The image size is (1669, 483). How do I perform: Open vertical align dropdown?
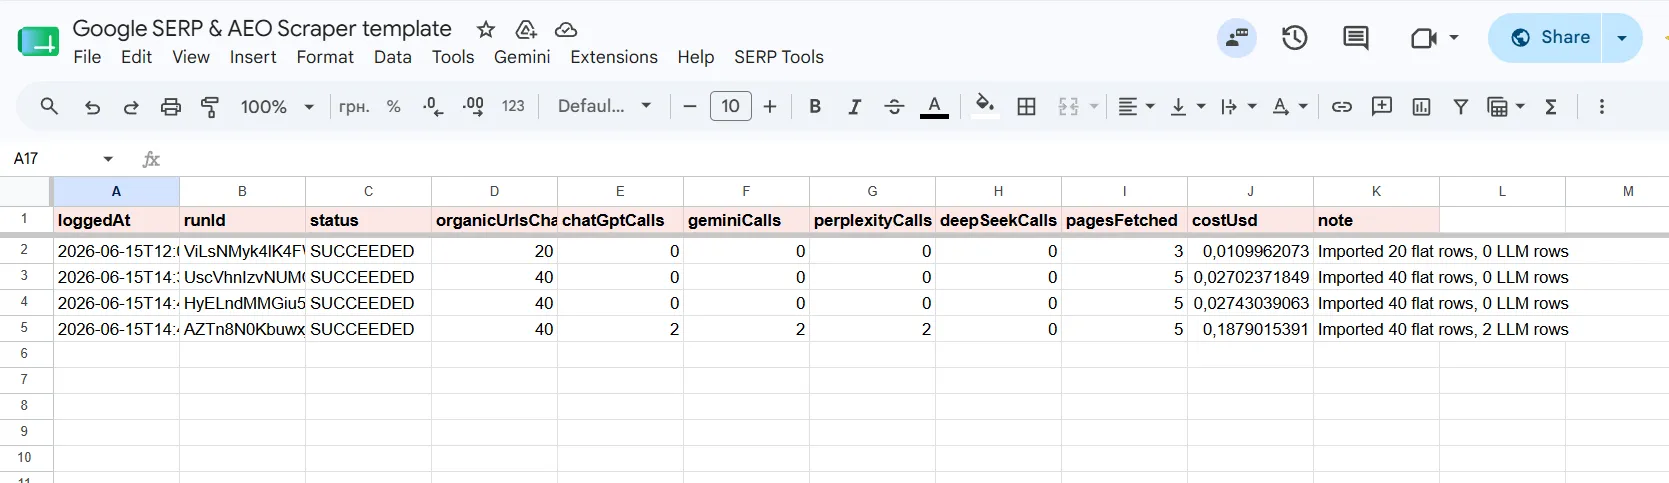(1188, 106)
